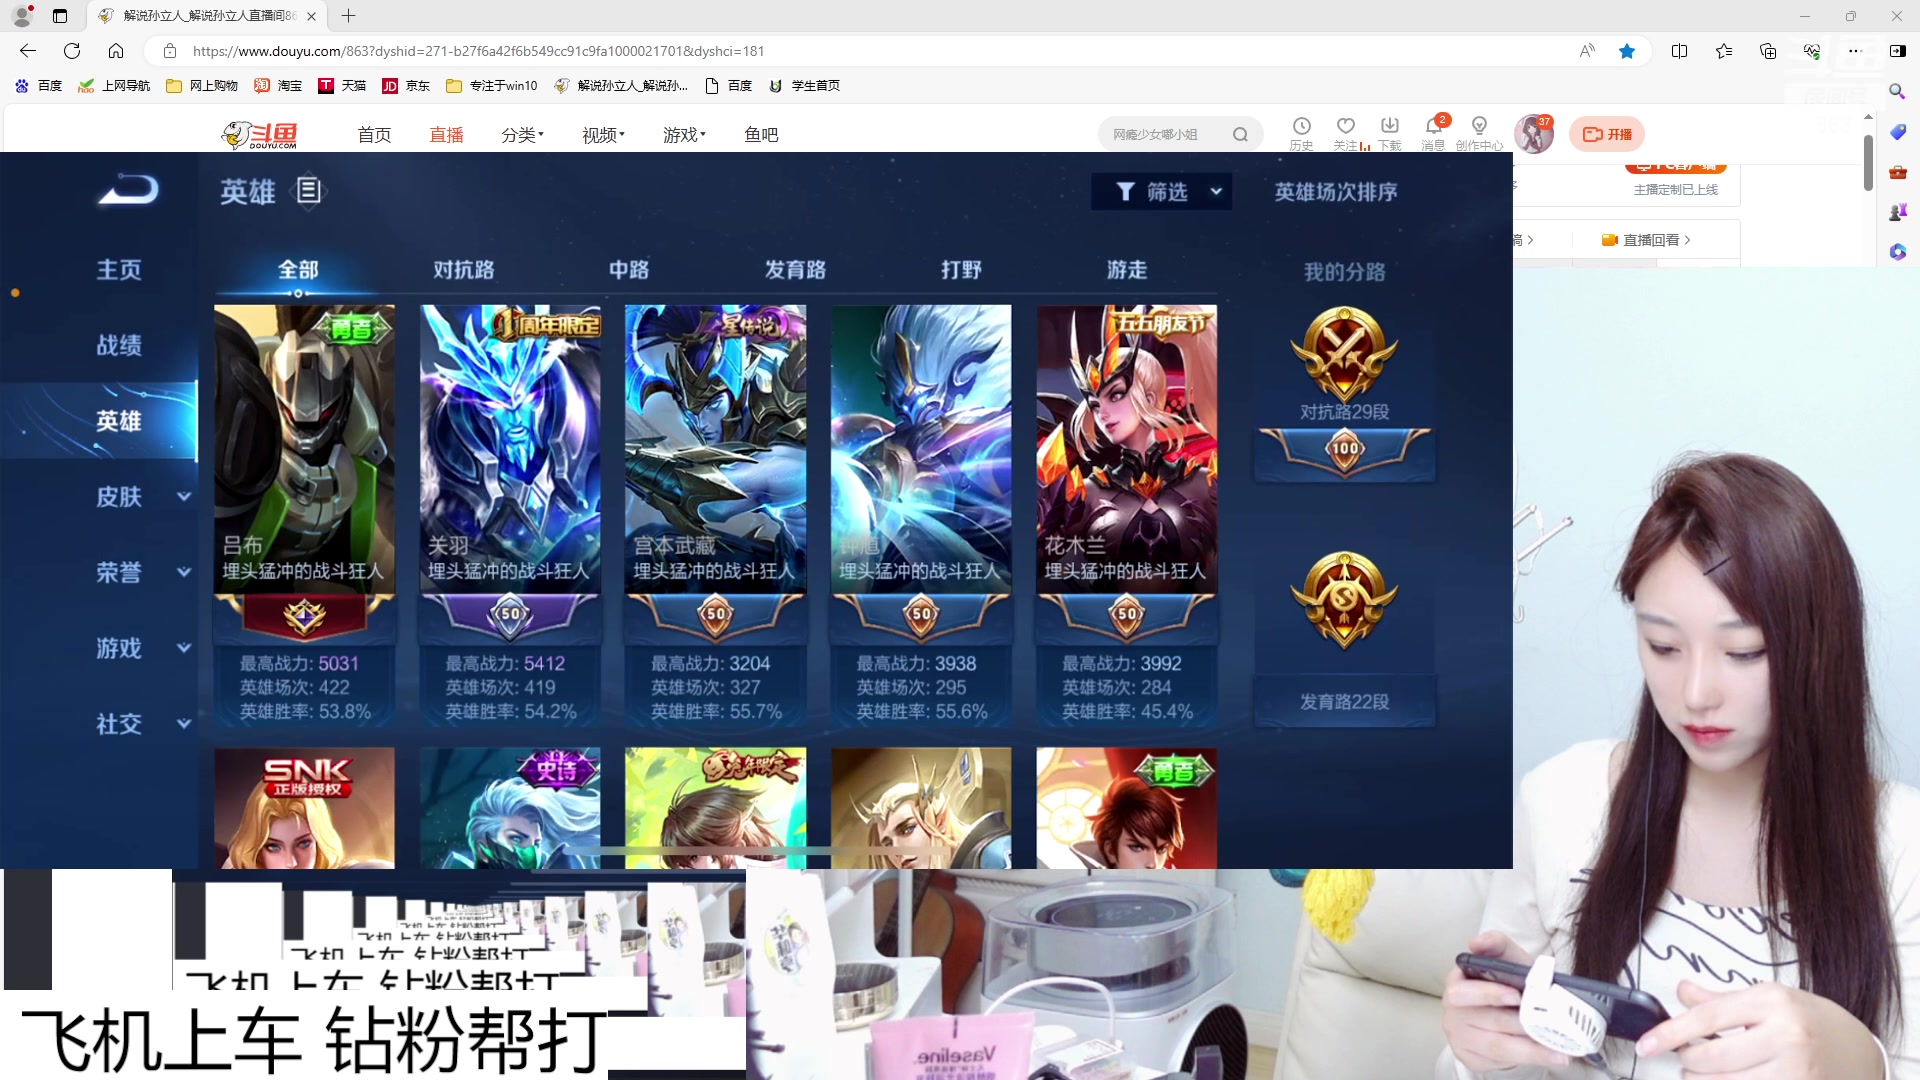Go to Douyu 直播 link
The image size is (1920, 1080).
point(446,135)
